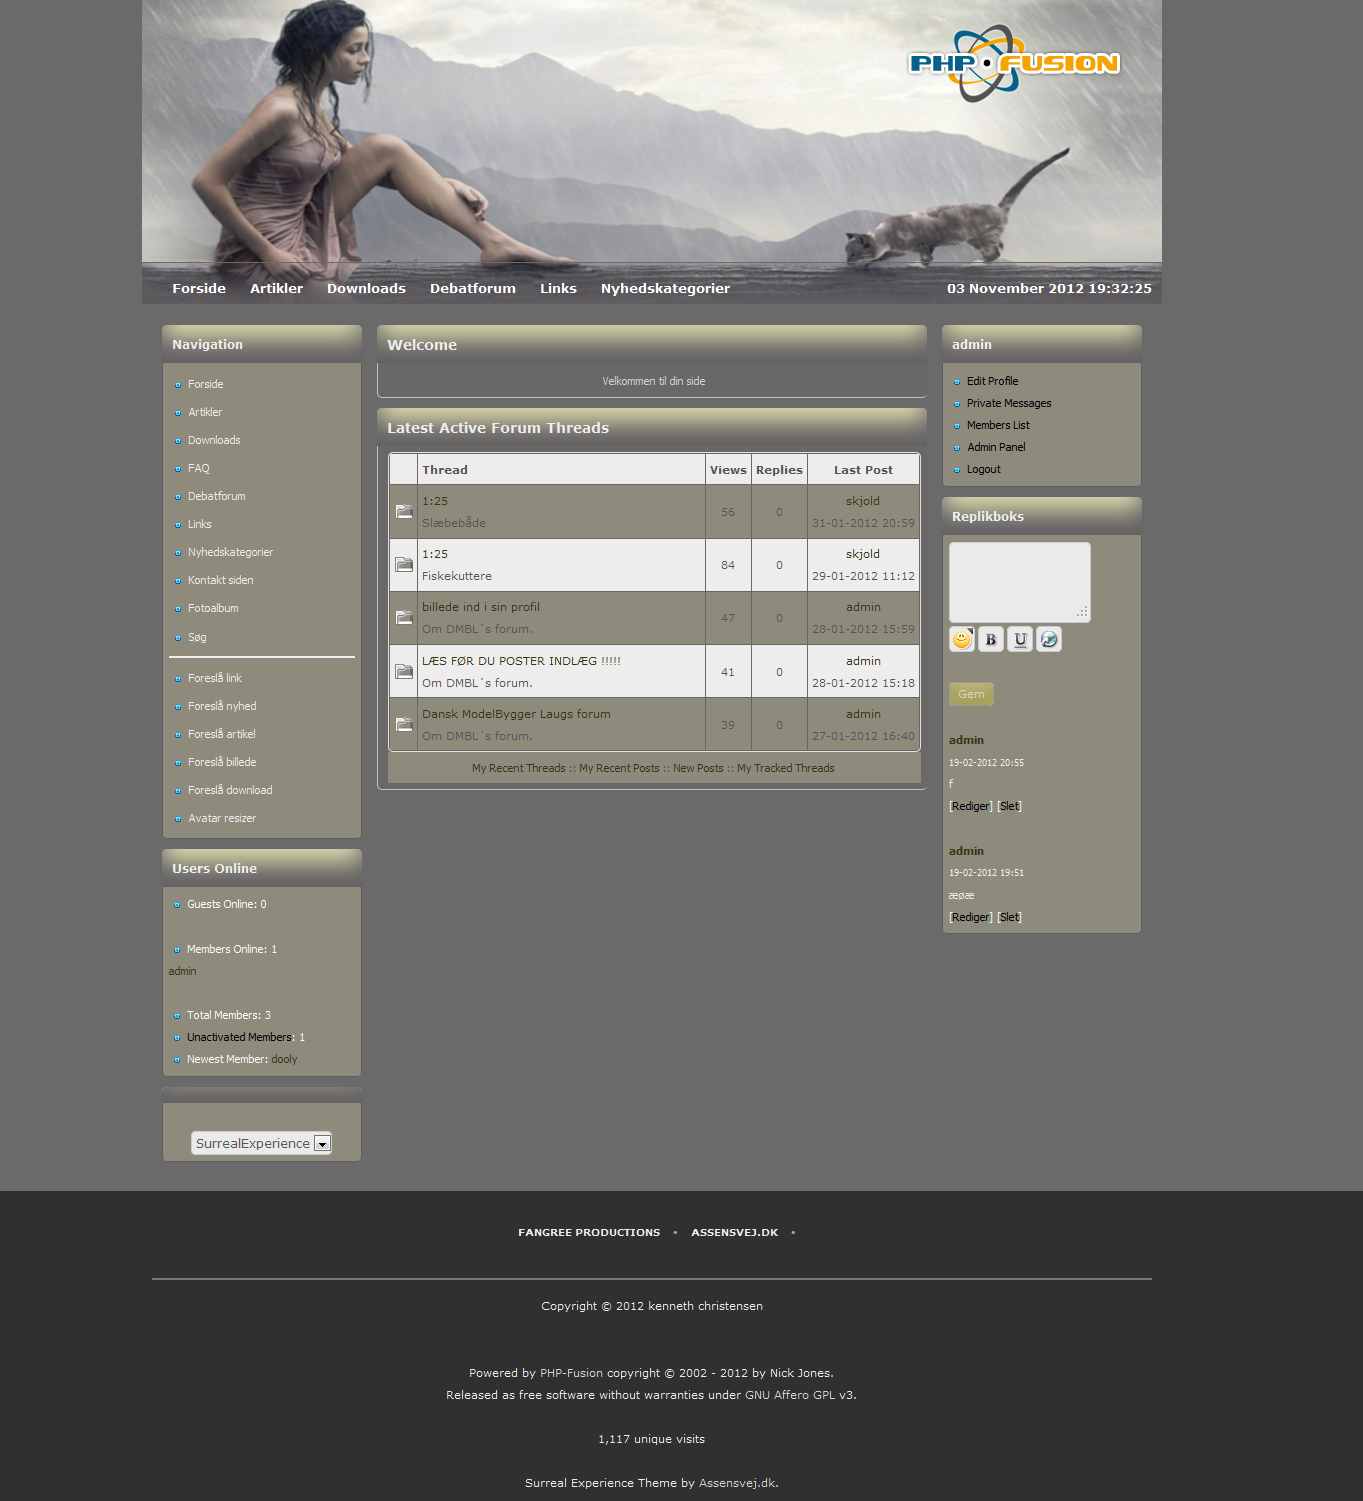Click Rediger on the 19:51 shout

pos(971,917)
